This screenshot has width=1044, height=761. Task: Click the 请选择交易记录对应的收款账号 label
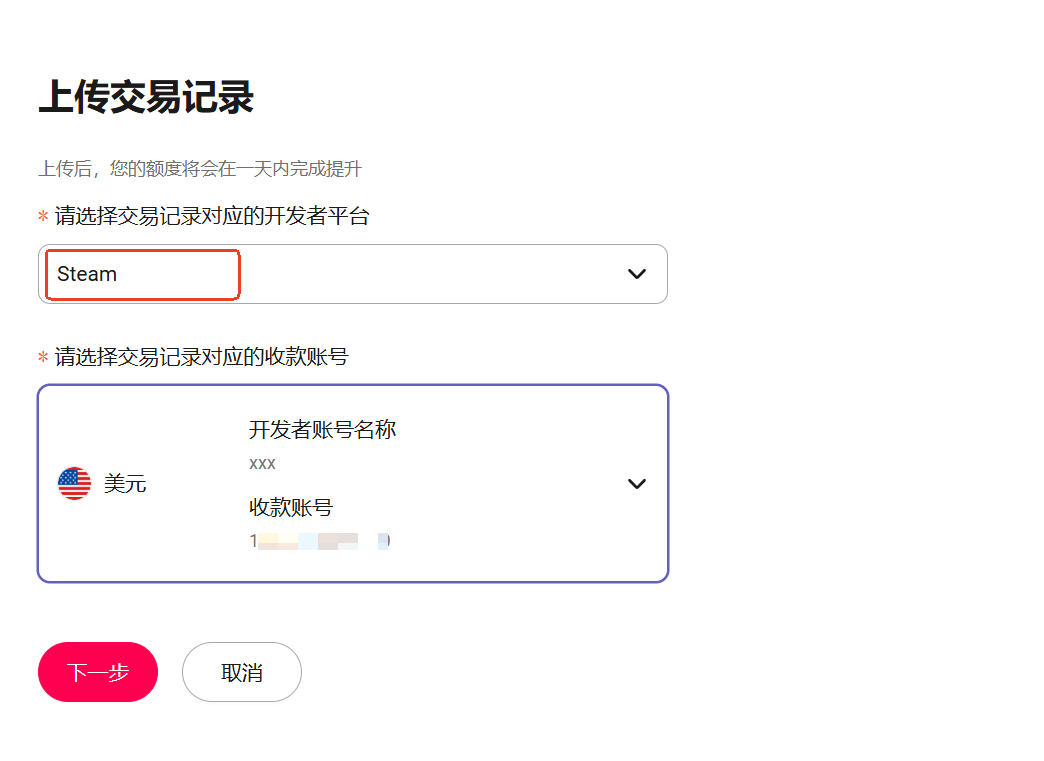coord(201,356)
